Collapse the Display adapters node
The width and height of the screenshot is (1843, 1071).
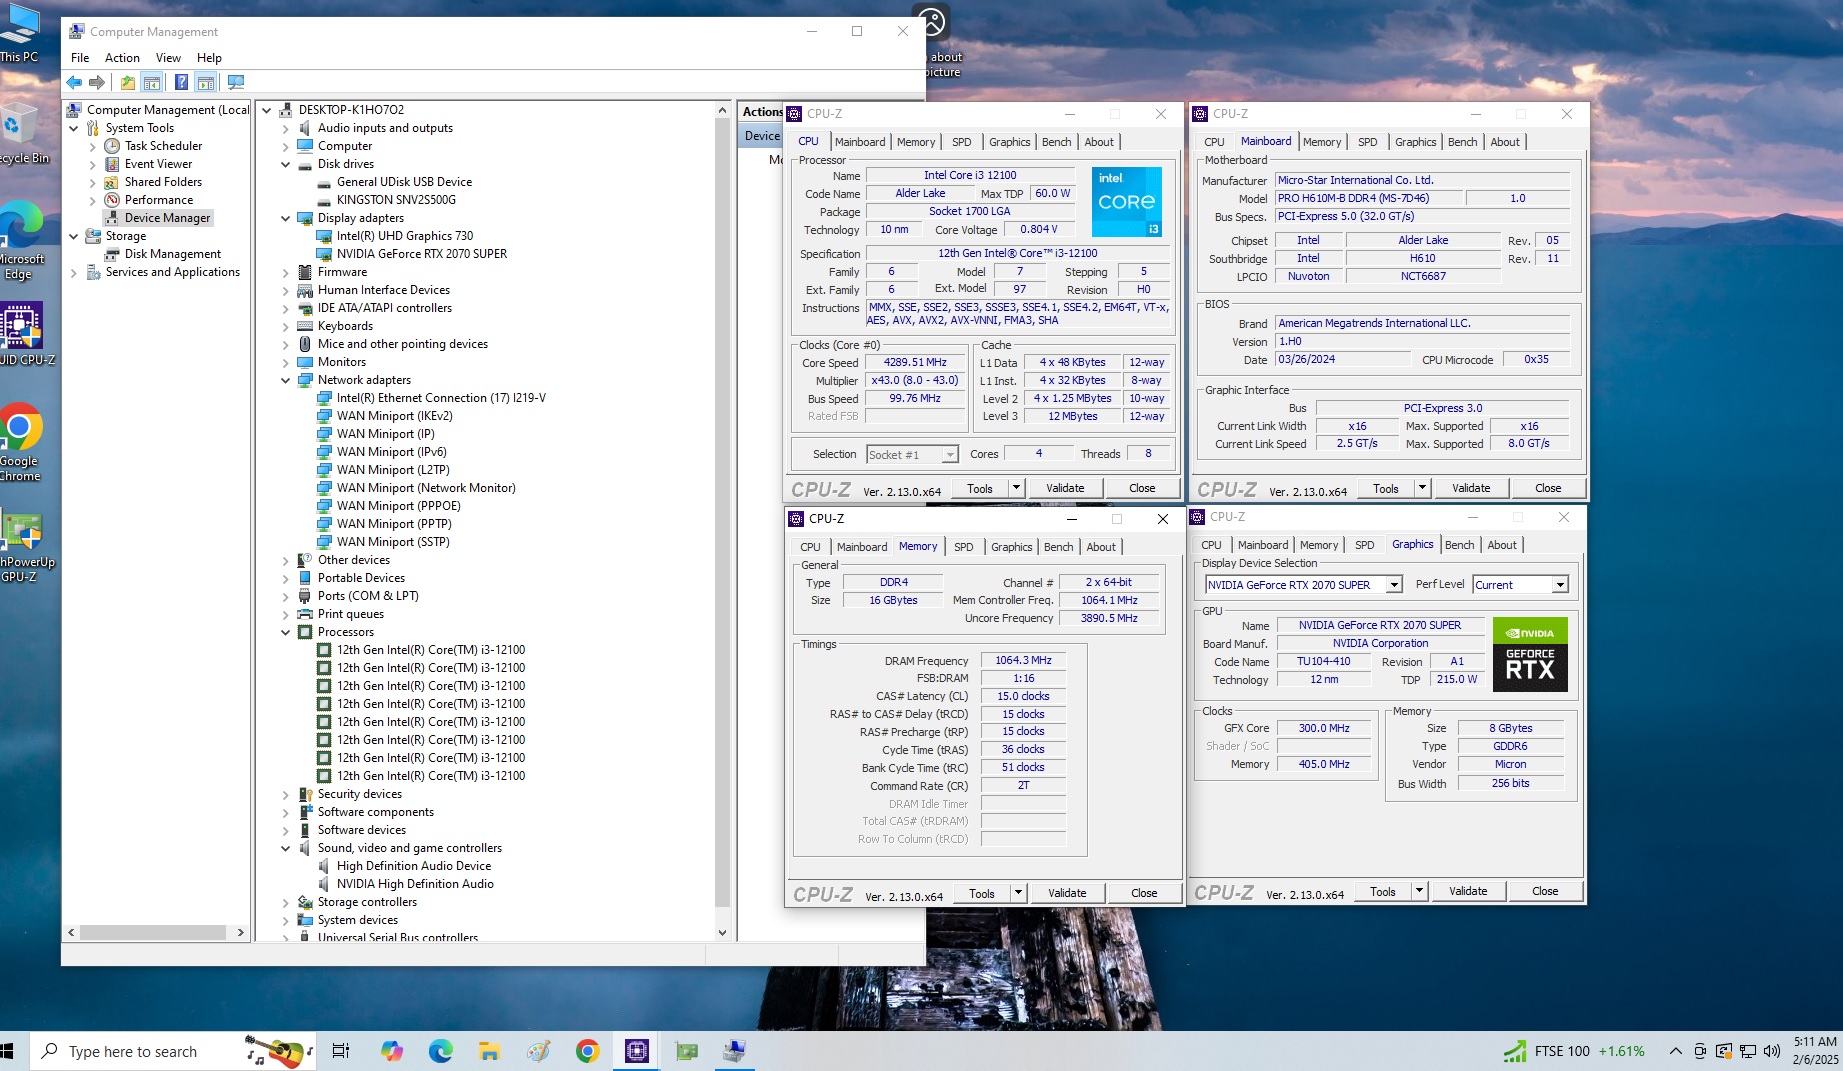point(285,218)
